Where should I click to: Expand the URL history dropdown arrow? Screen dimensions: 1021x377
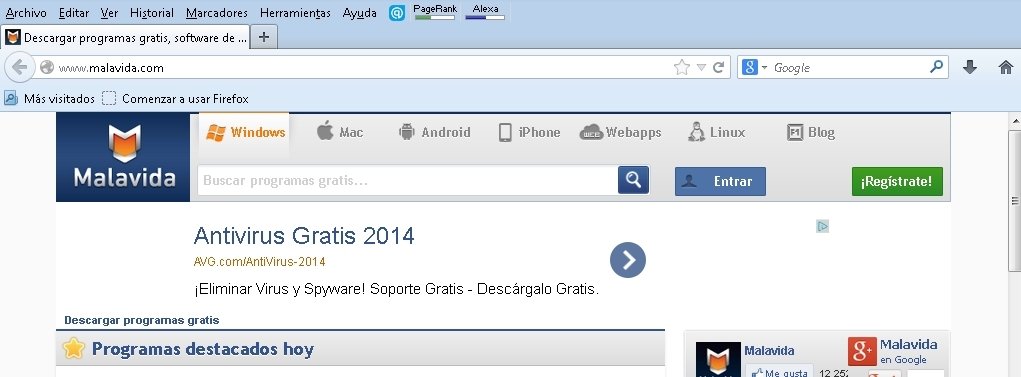[x=701, y=67]
